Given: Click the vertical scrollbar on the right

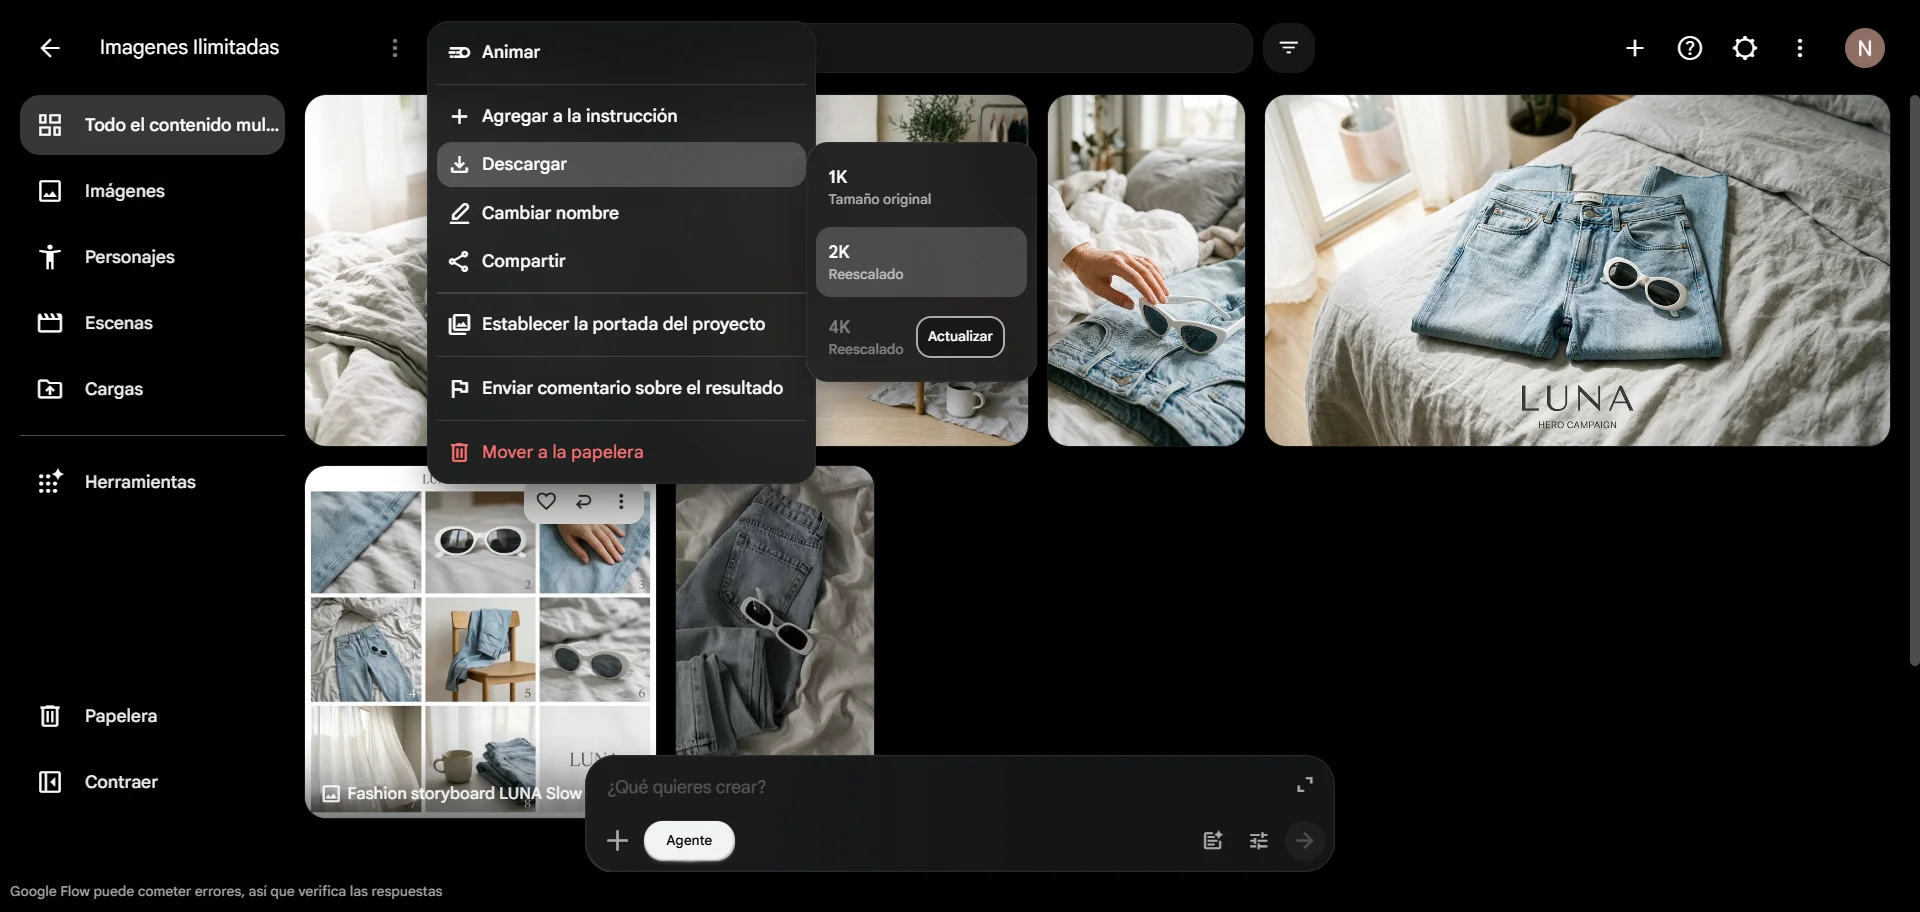Looking at the screenshot, I should click(x=1914, y=380).
